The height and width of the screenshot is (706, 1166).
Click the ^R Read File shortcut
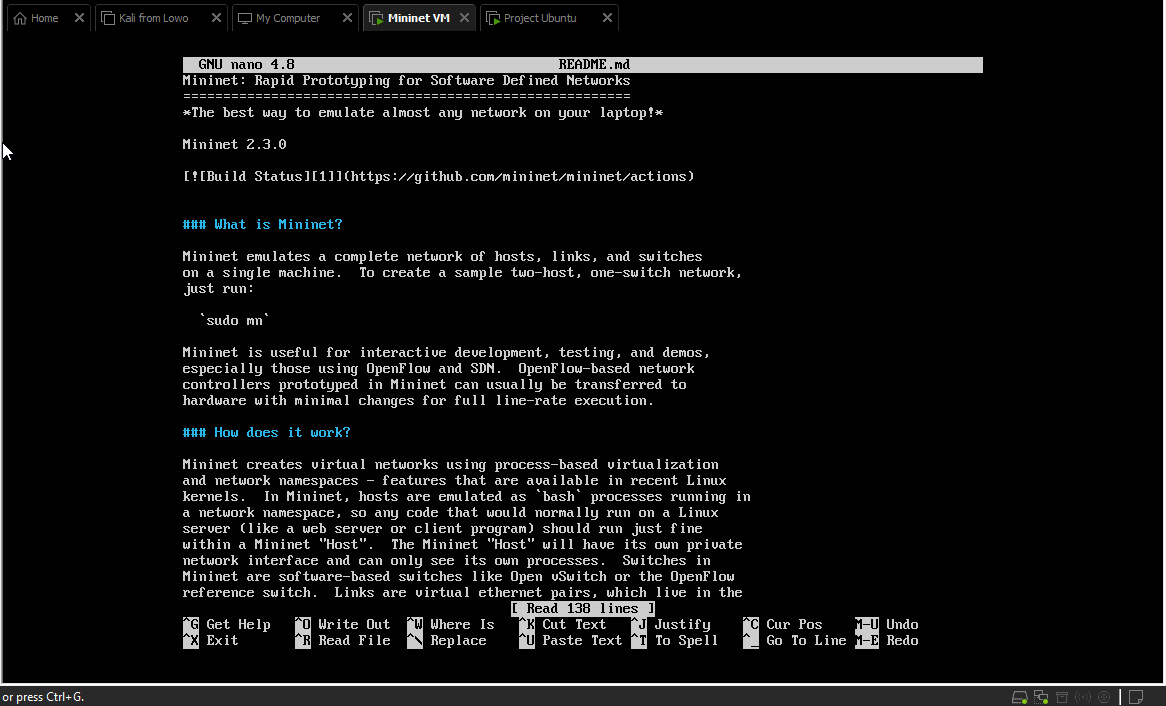[x=343, y=641]
